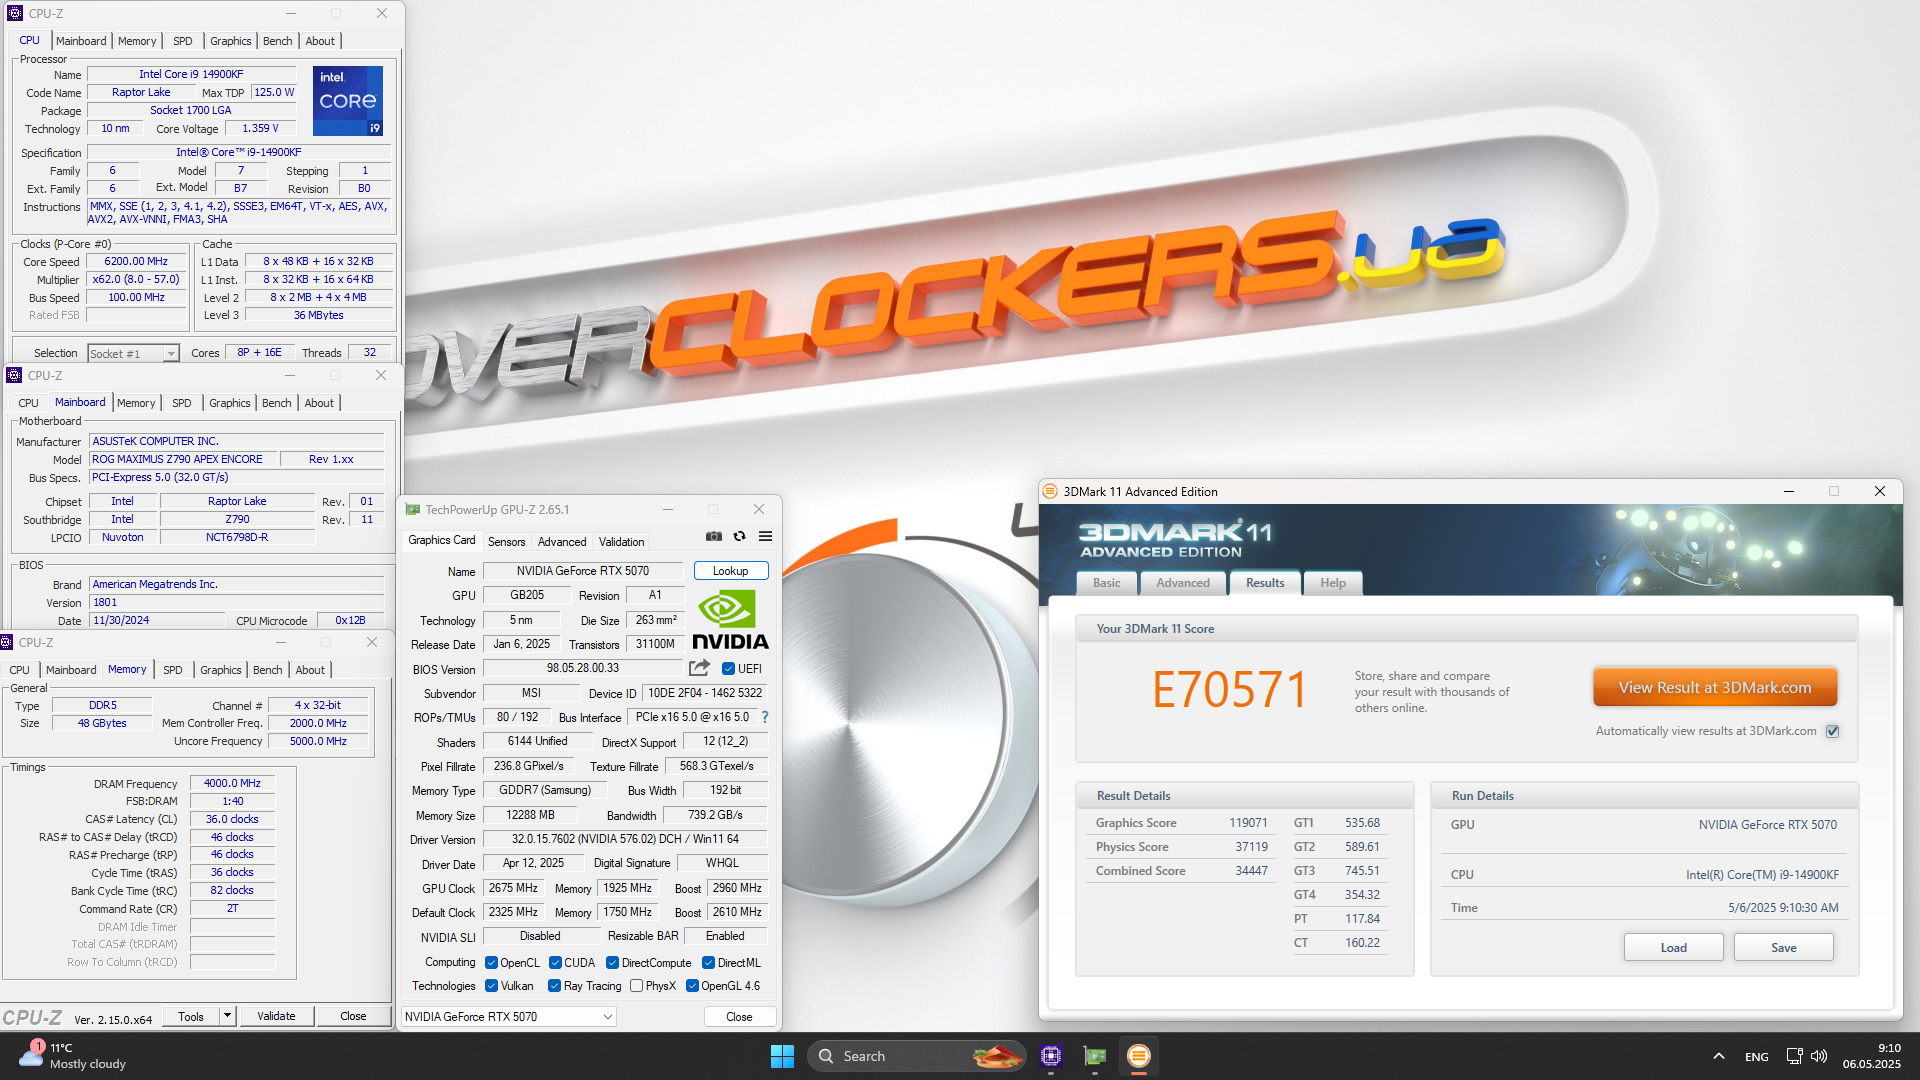The image size is (1920, 1080).
Task: Click BIOS Version share/export icon
Action: [700, 668]
